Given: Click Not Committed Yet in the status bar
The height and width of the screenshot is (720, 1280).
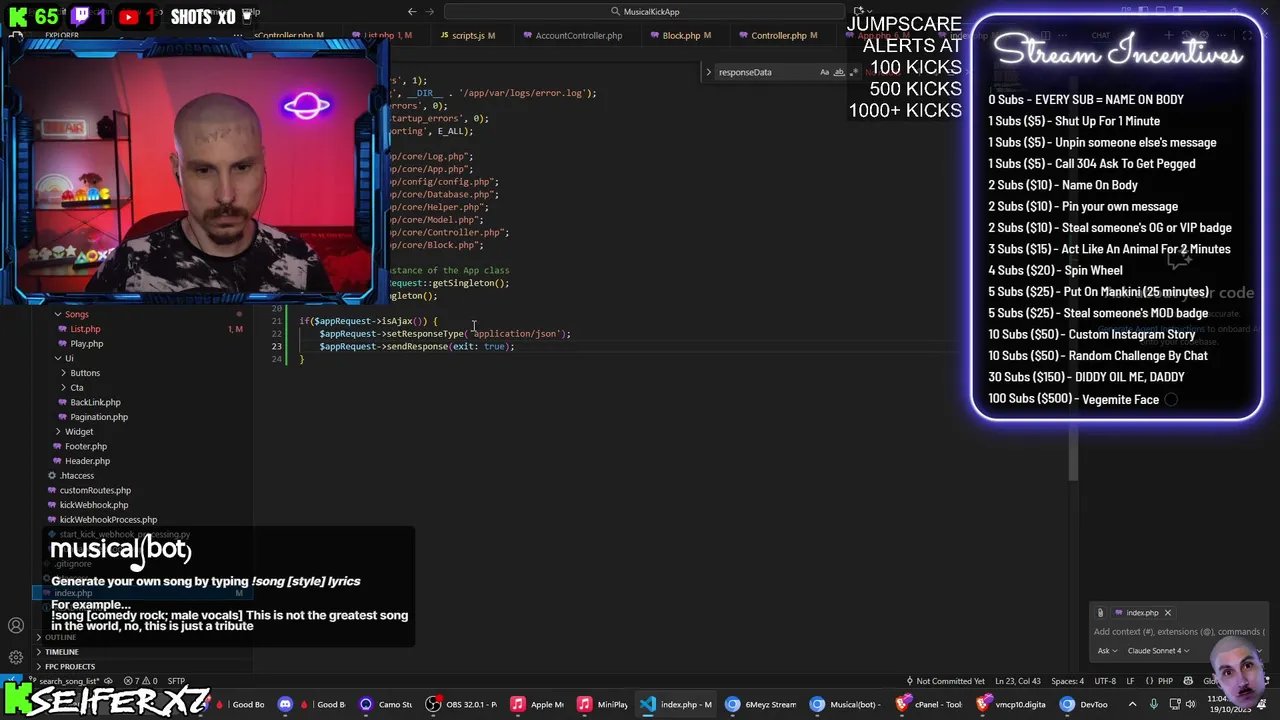Looking at the screenshot, I should 945,681.
